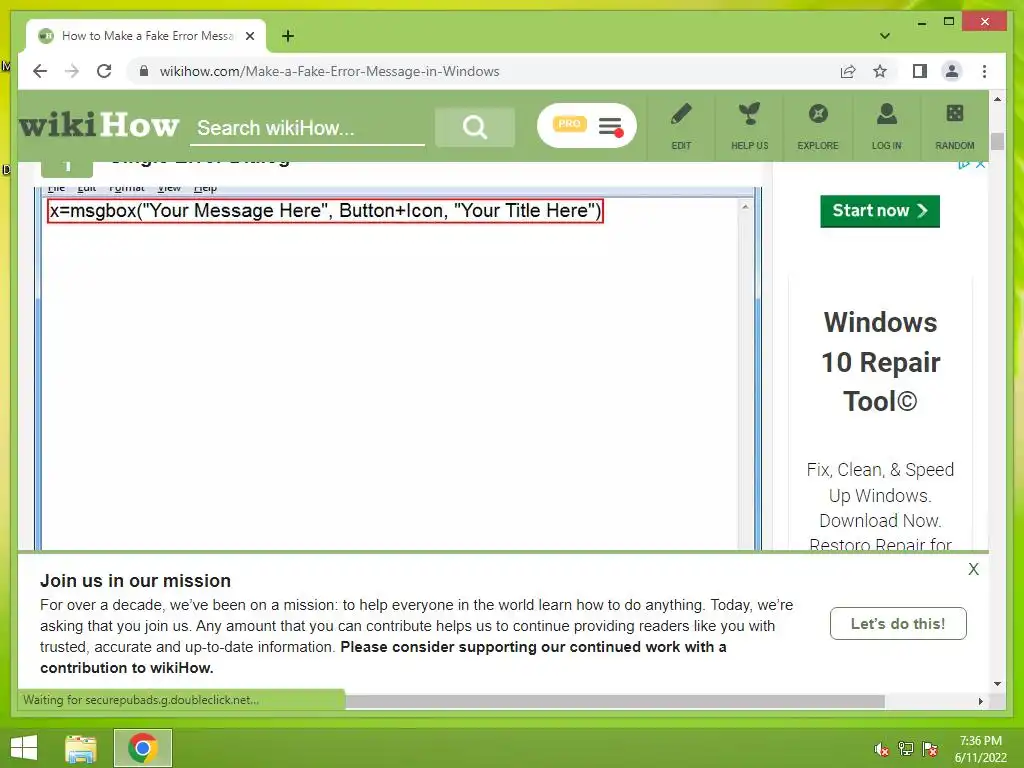Click the page vertical scrollbar thumb
This screenshot has width=1024, height=768.
(x=997, y=141)
